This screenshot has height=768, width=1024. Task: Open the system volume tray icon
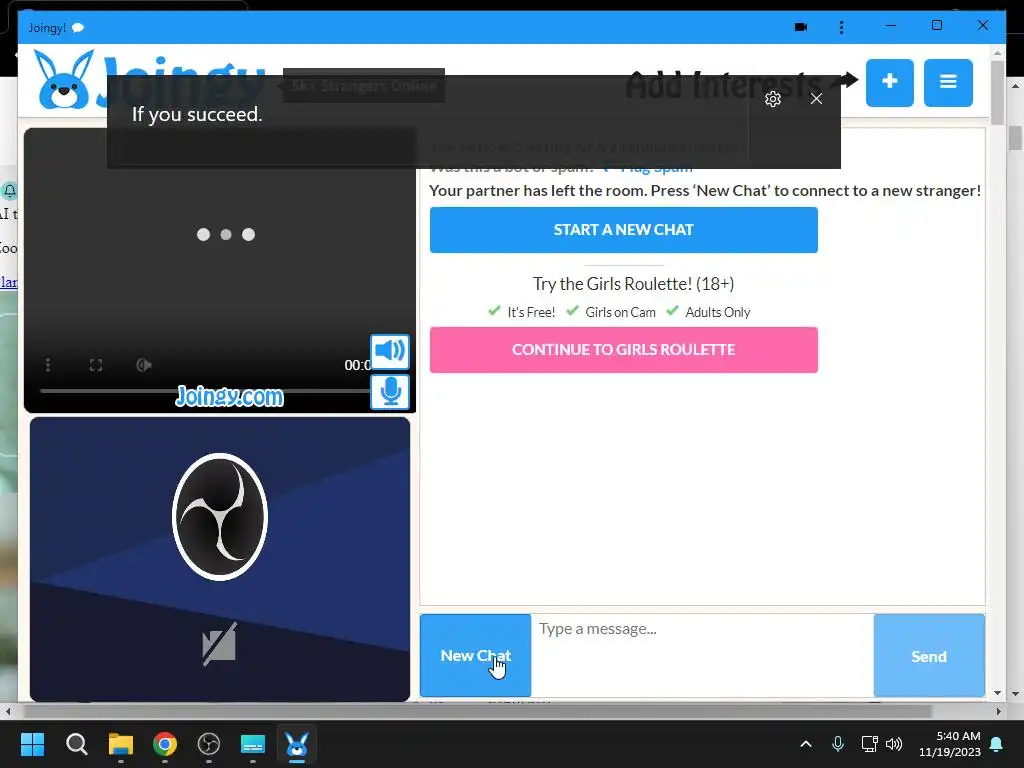894,744
